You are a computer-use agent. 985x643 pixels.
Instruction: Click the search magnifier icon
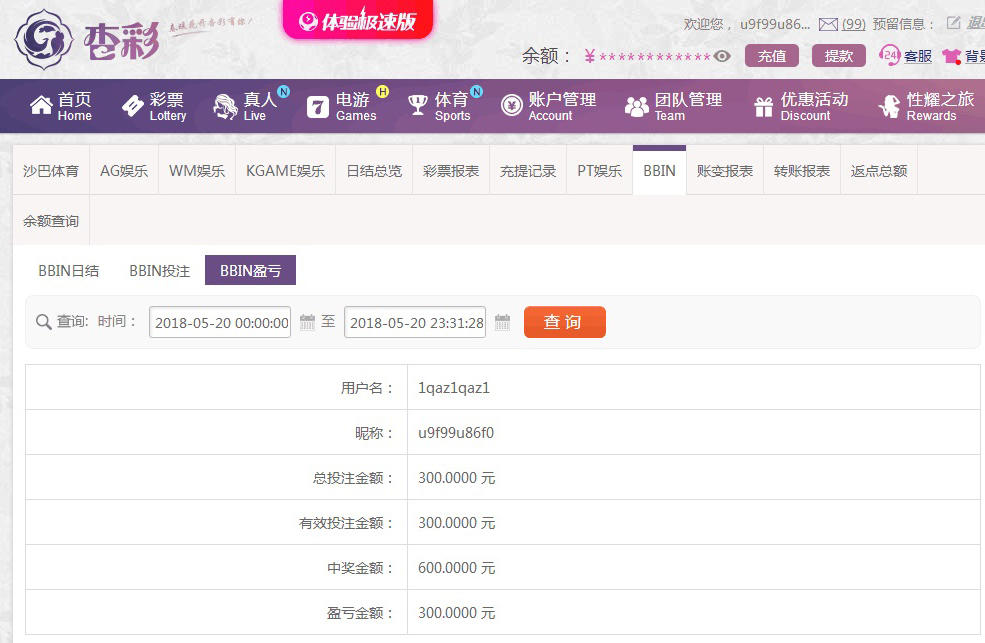[x=43, y=322]
